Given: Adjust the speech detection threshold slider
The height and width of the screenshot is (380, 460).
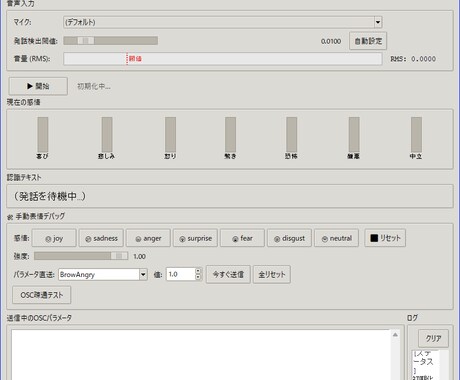Looking at the screenshot, I should (x=111, y=41).
